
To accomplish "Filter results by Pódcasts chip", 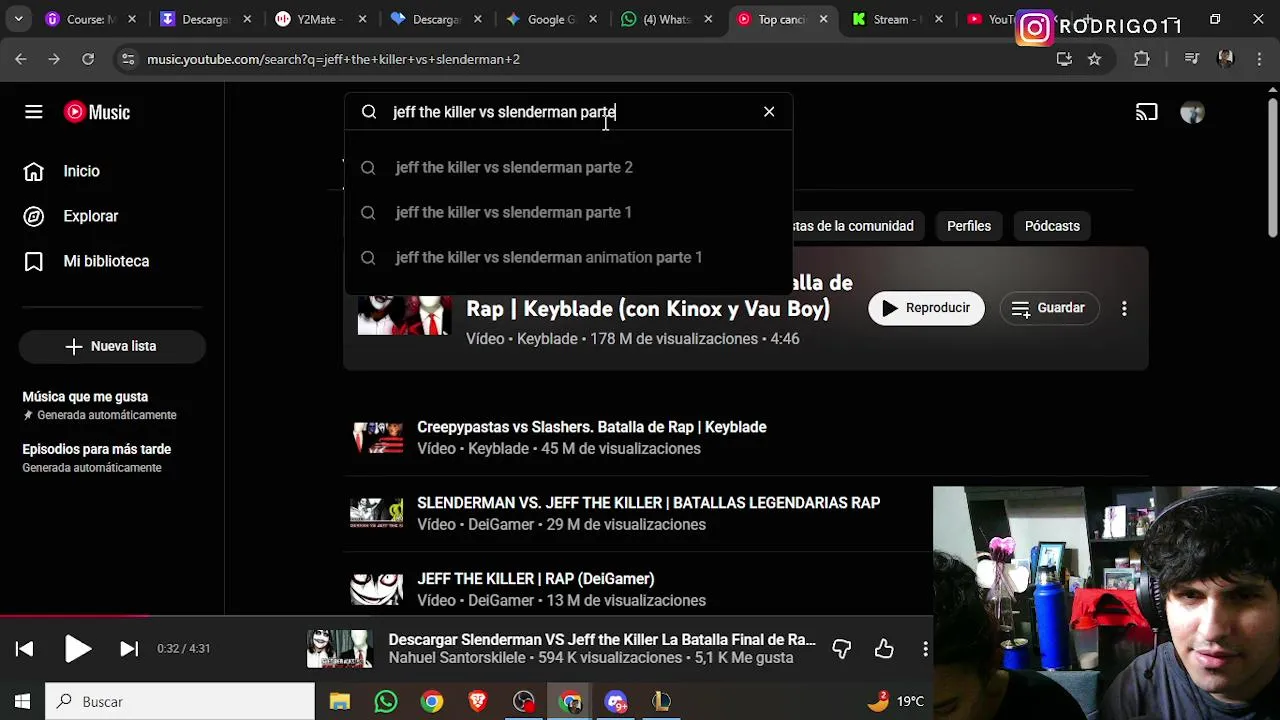I will pos(1052,226).
